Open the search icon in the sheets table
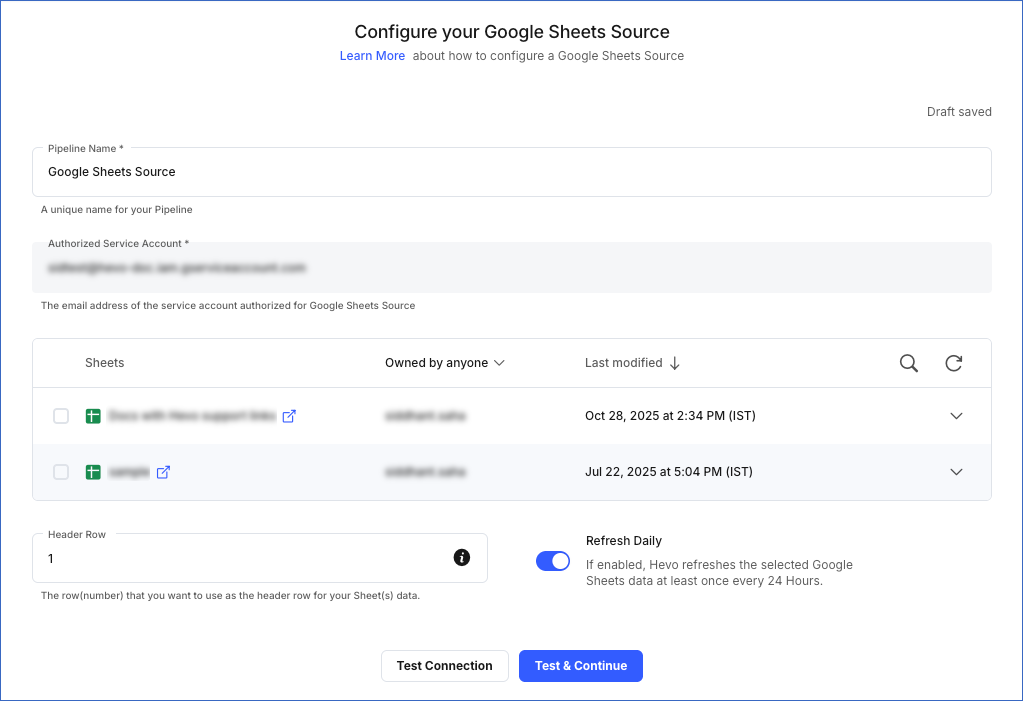 pos(908,363)
